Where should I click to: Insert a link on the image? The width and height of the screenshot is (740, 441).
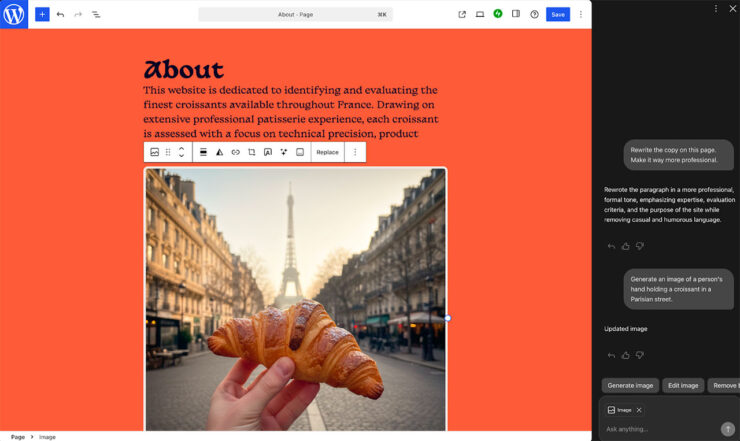point(235,152)
